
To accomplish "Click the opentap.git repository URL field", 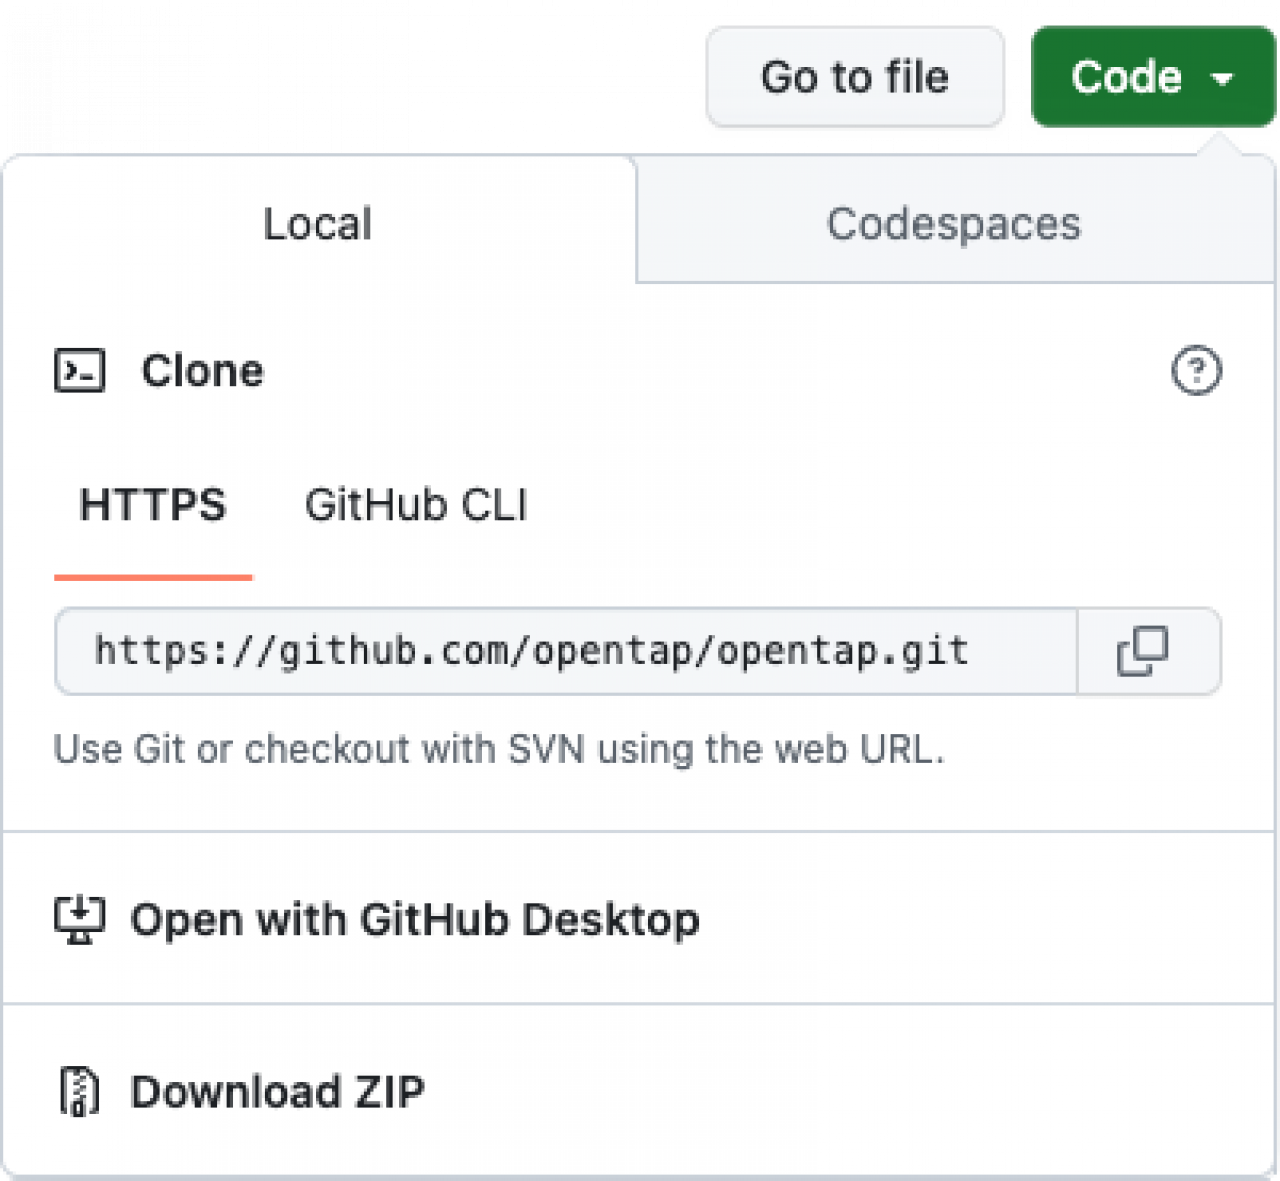I will 566,651.
